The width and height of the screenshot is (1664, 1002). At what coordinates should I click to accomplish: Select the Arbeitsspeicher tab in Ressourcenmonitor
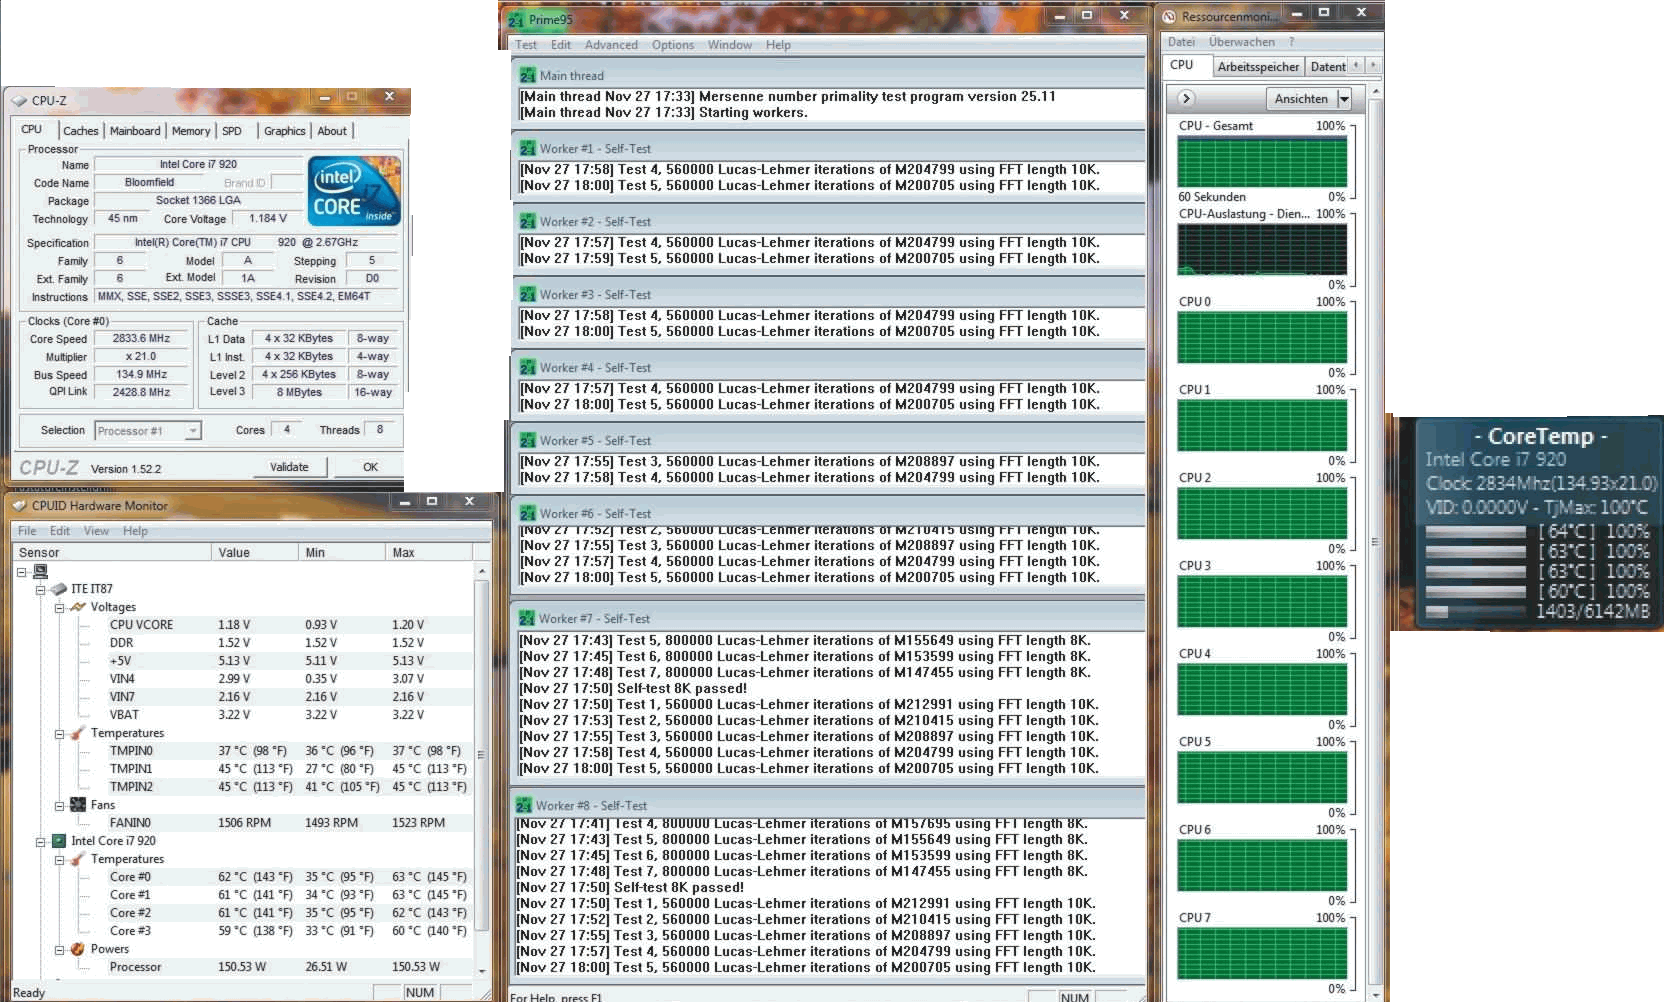click(1258, 67)
